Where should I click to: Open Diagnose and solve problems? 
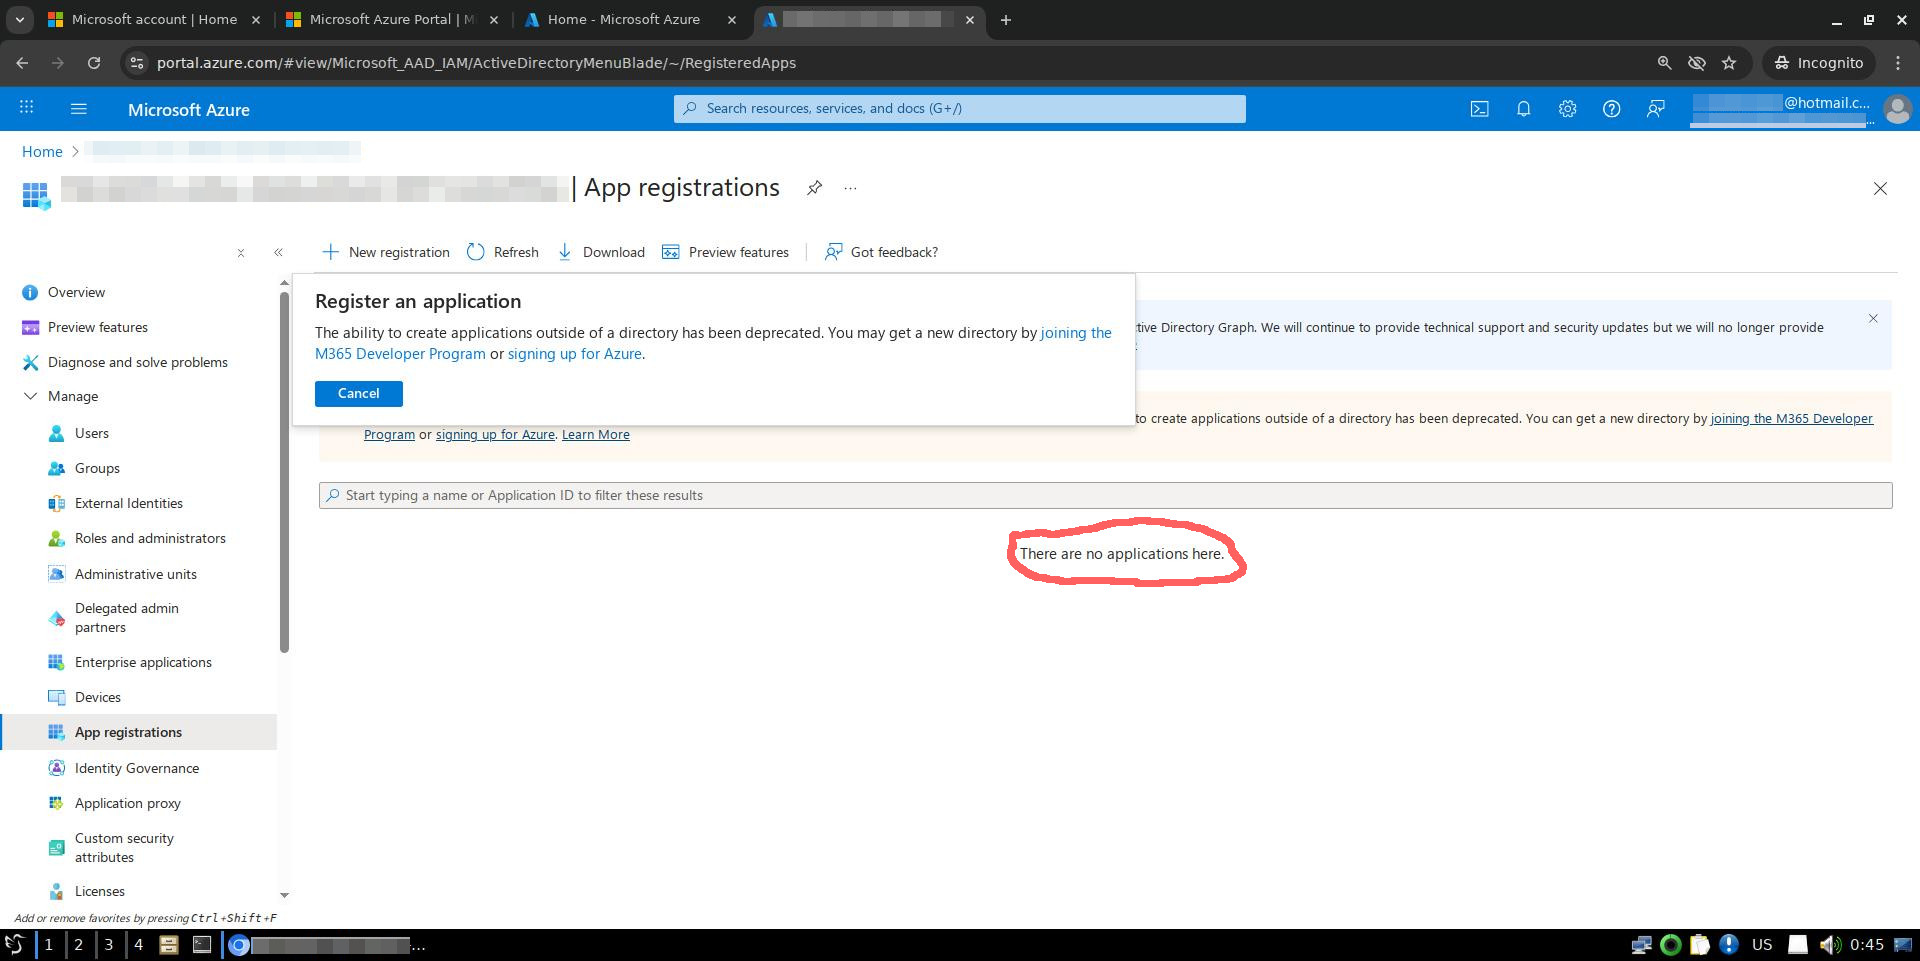[140, 362]
